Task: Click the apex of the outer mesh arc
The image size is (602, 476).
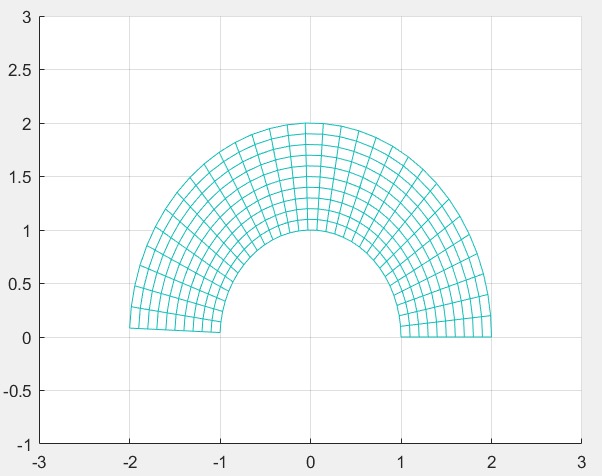Action: (310, 123)
